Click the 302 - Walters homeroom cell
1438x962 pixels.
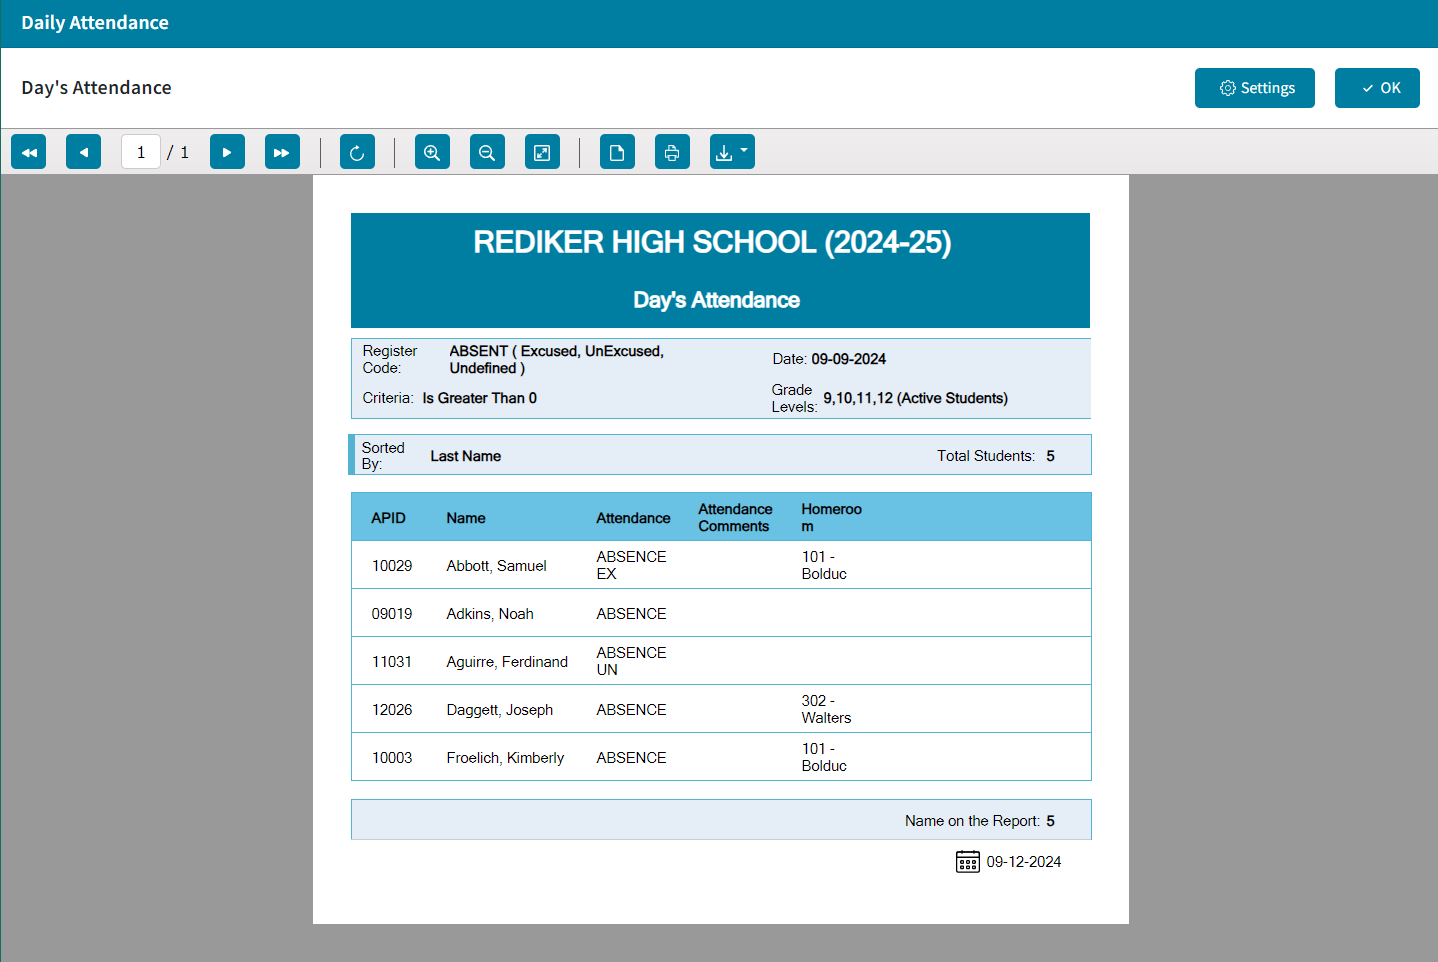(x=826, y=709)
